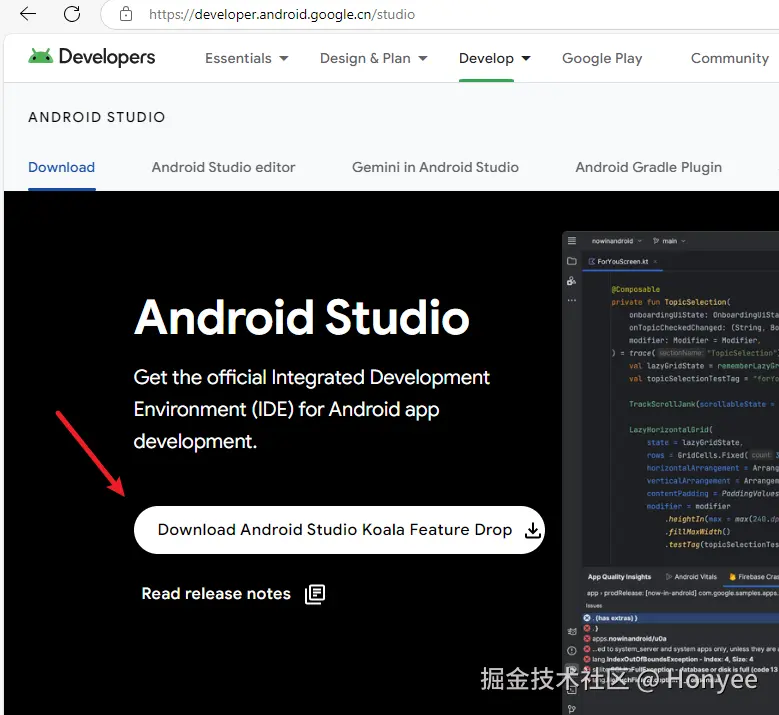Screen dimensions: 779x715
Task: Open the Develop menu
Action: [x=494, y=58]
